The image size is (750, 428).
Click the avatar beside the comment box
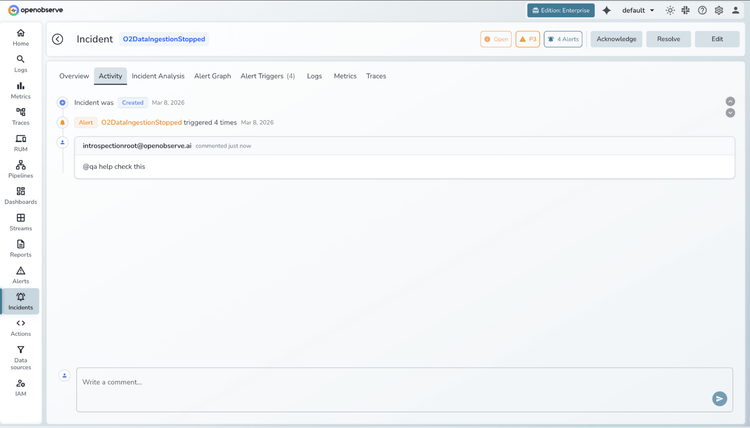(65, 375)
